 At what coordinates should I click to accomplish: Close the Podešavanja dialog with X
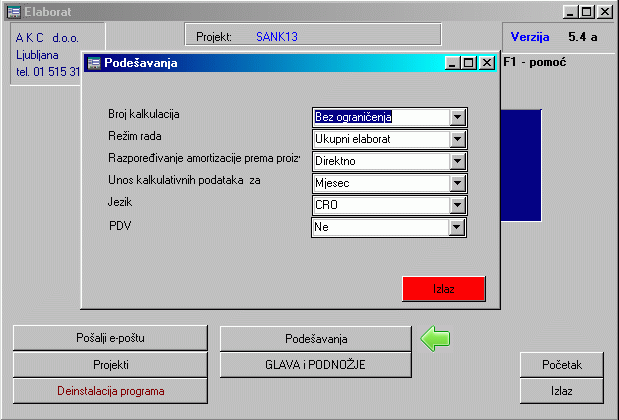point(487,63)
